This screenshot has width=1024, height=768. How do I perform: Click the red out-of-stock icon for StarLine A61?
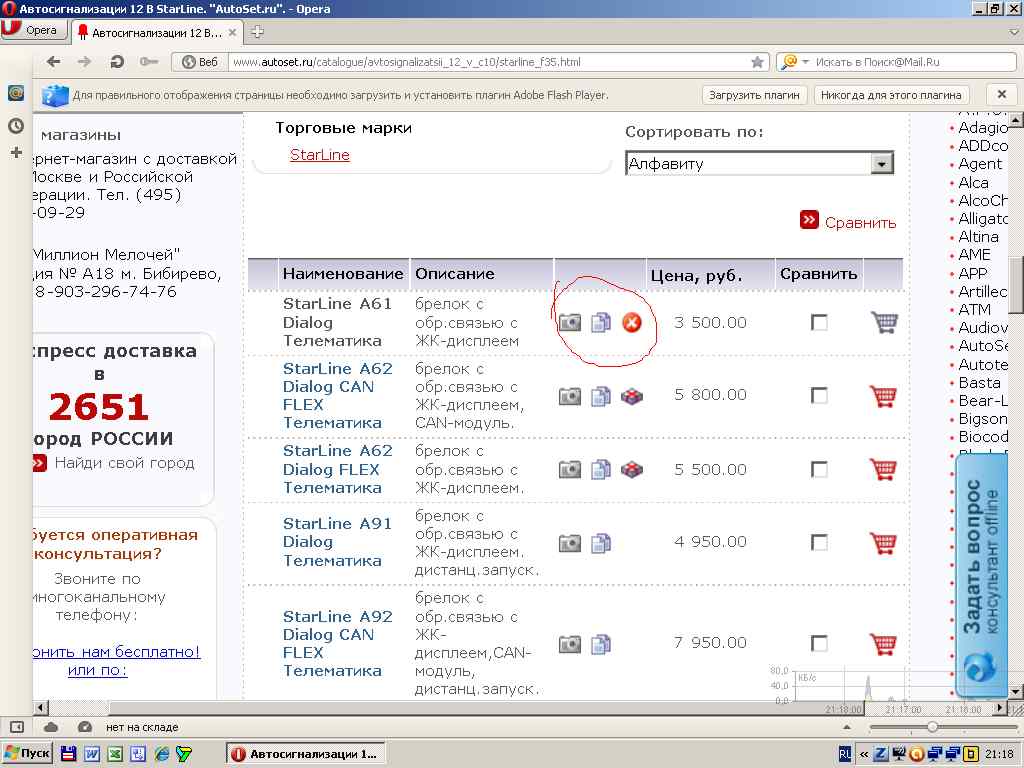coord(632,322)
